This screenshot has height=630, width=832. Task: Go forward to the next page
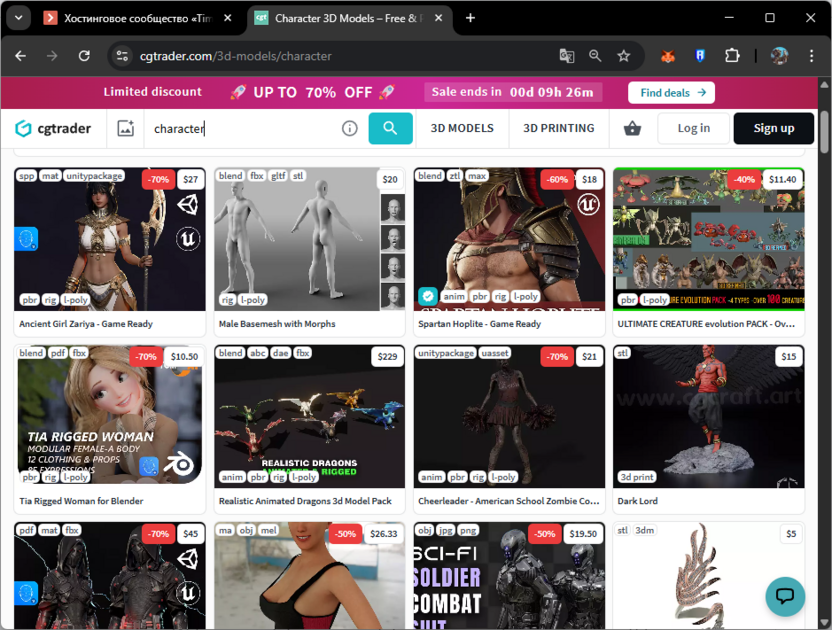(x=52, y=56)
